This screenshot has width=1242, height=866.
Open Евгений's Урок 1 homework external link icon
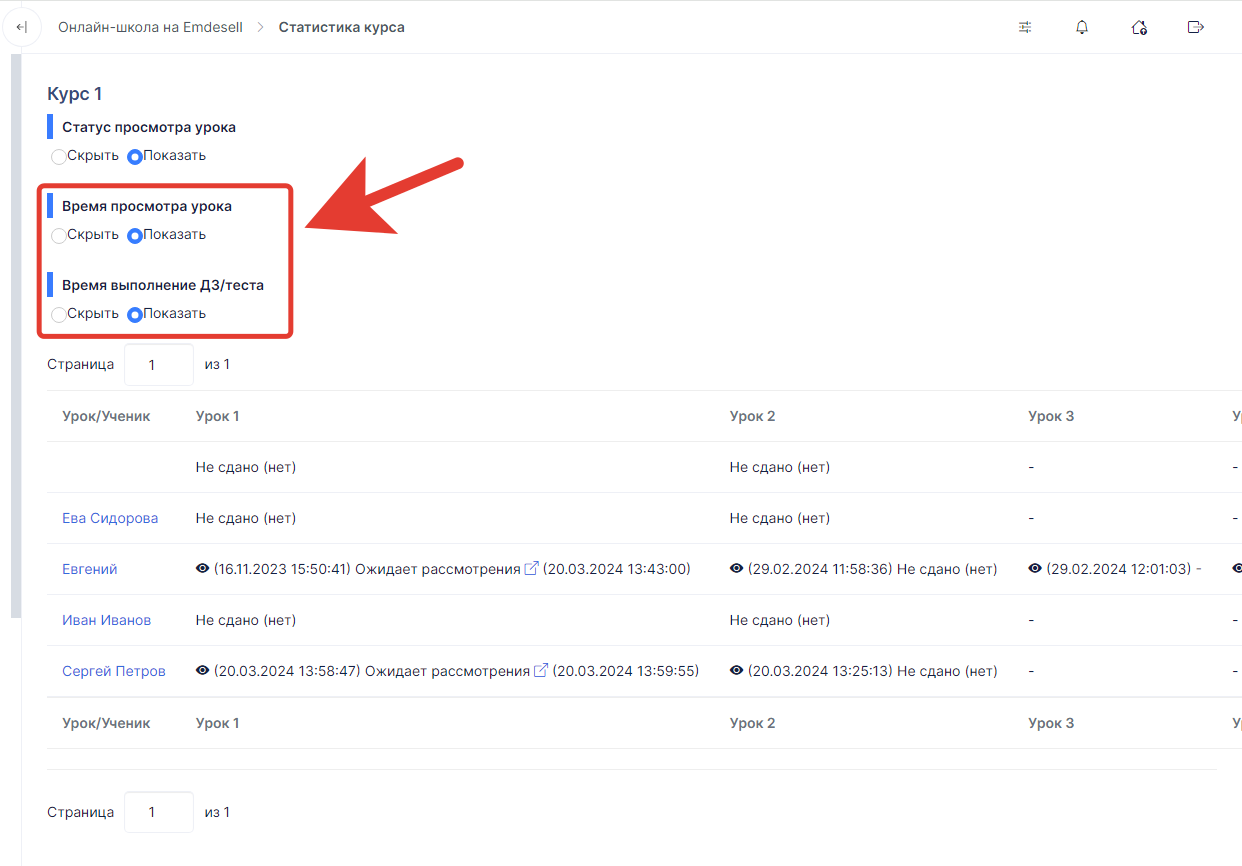532,569
